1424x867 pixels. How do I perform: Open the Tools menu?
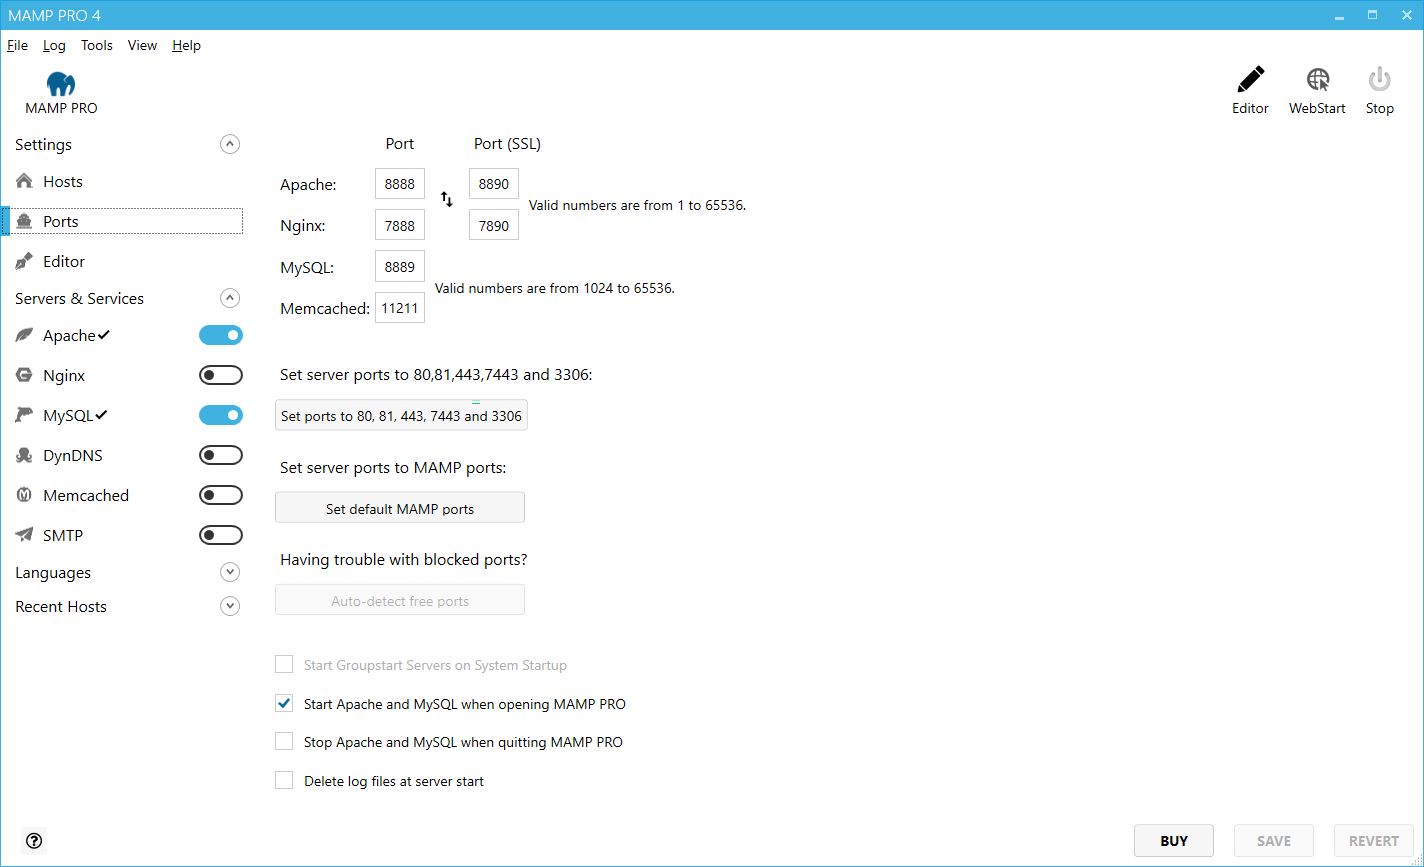[97, 45]
